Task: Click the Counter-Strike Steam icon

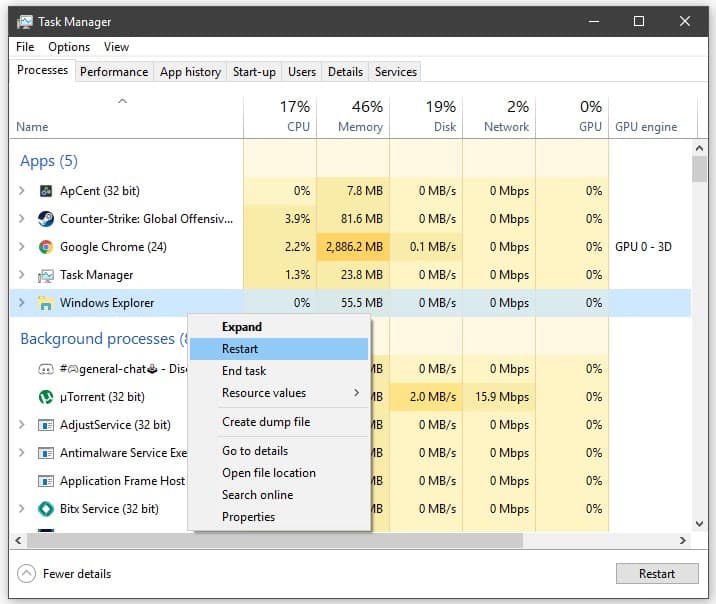Action: tap(46, 219)
